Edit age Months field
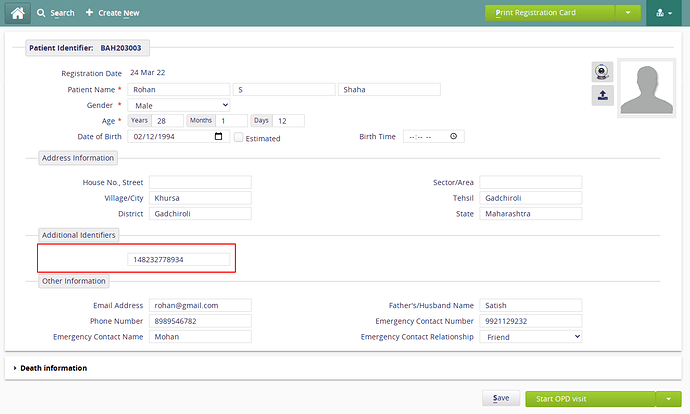Viewport: 690px width, 414px height. pyautogui.click(x=231, y=121)
